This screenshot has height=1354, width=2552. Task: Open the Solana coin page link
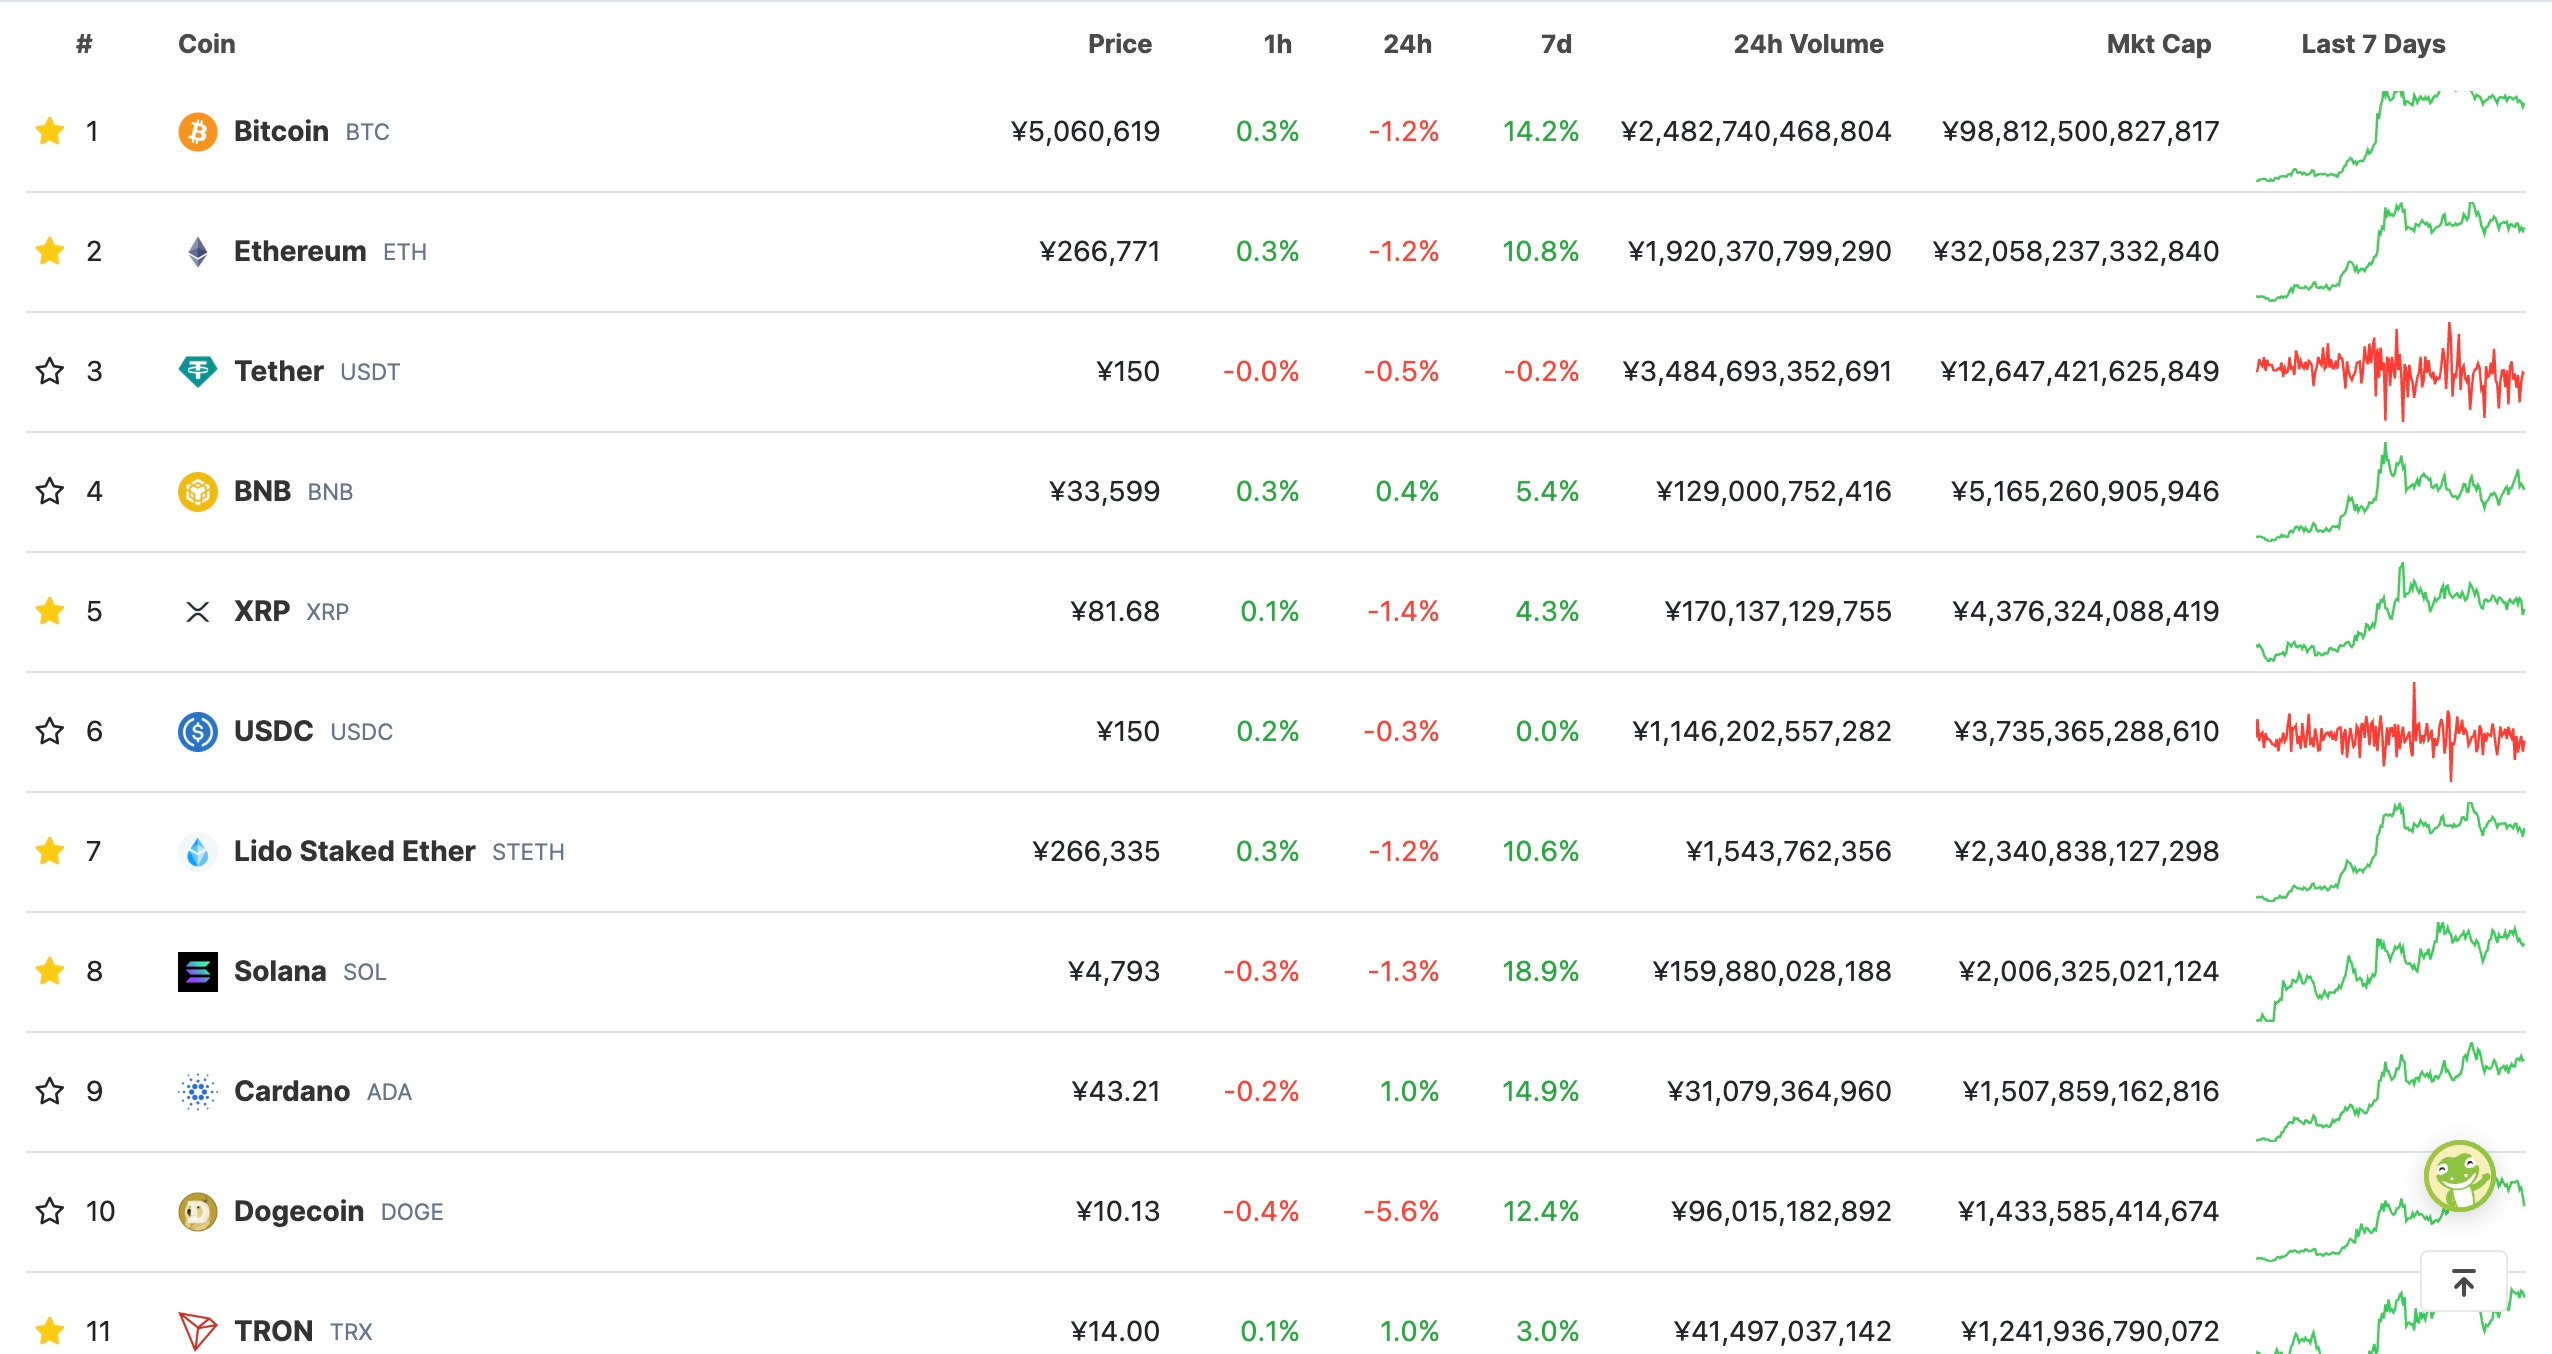click(280, 971)
